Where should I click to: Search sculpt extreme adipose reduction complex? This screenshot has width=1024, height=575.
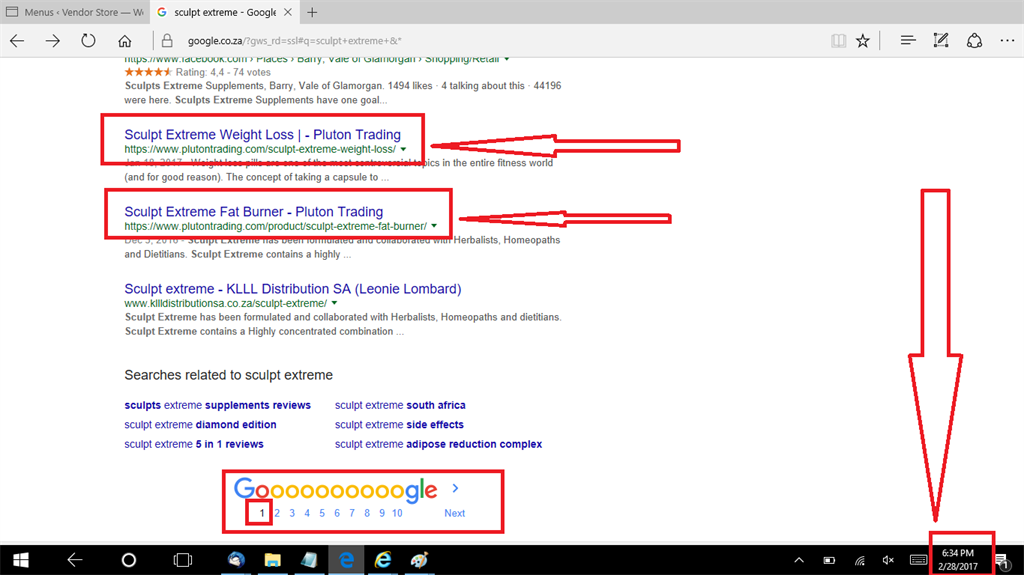pyautogui.click(x=438, y=444)
